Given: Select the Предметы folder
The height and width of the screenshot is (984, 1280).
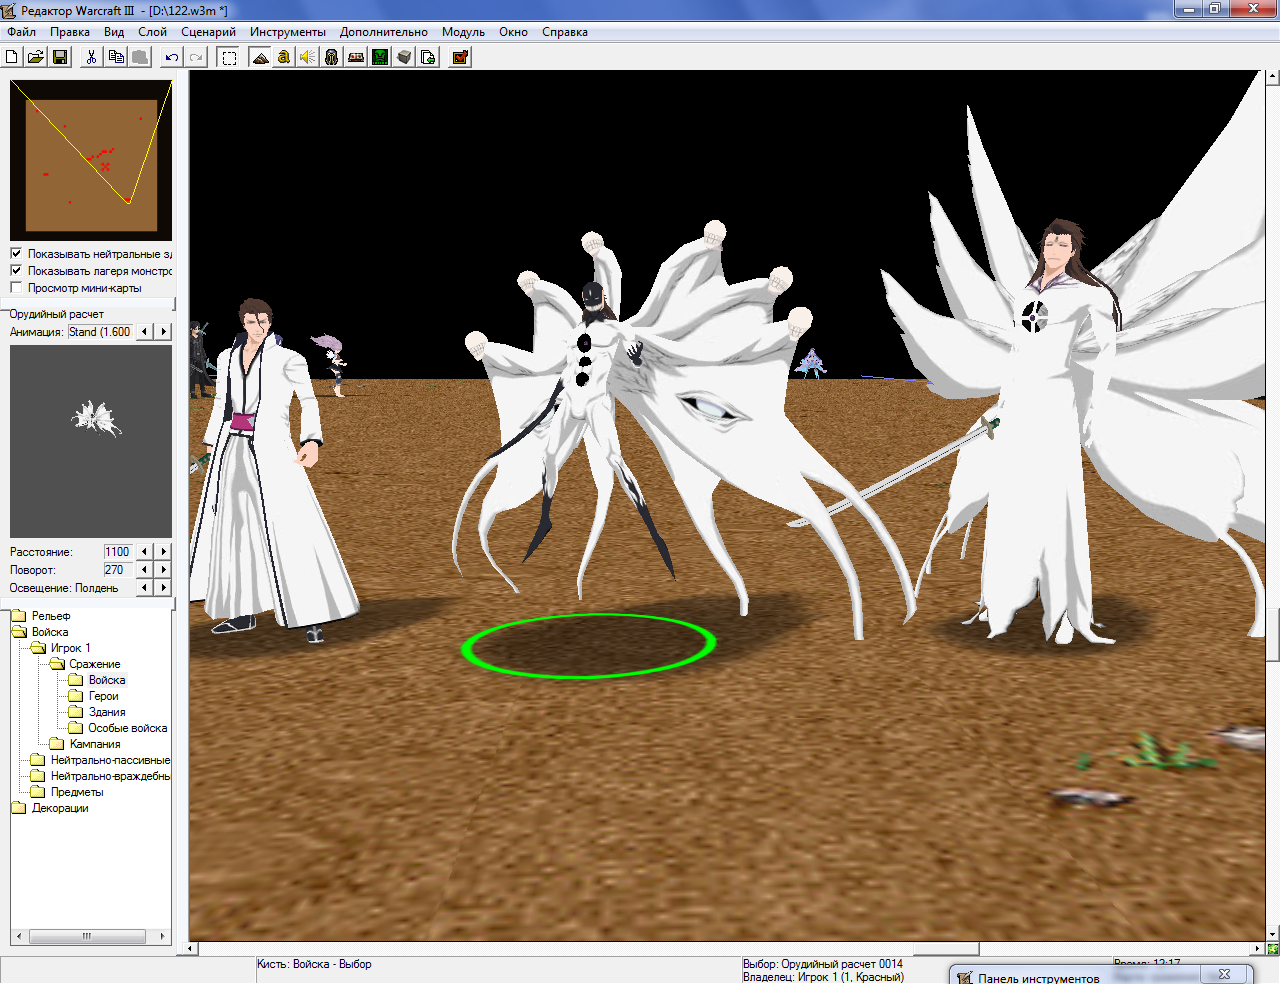Looking at the screenshot, I should pos(77,792).
